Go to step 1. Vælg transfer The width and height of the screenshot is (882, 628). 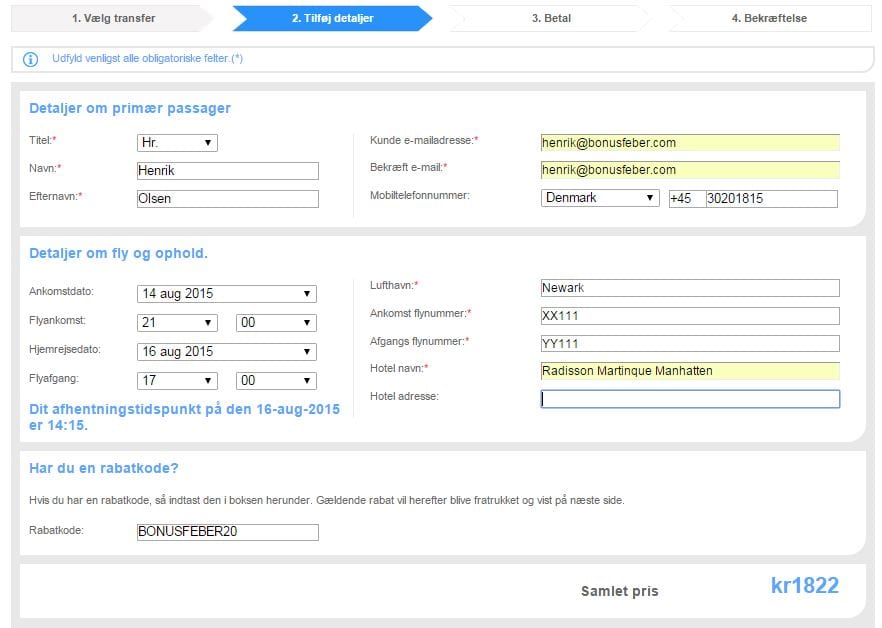click(x=112, y=18)
